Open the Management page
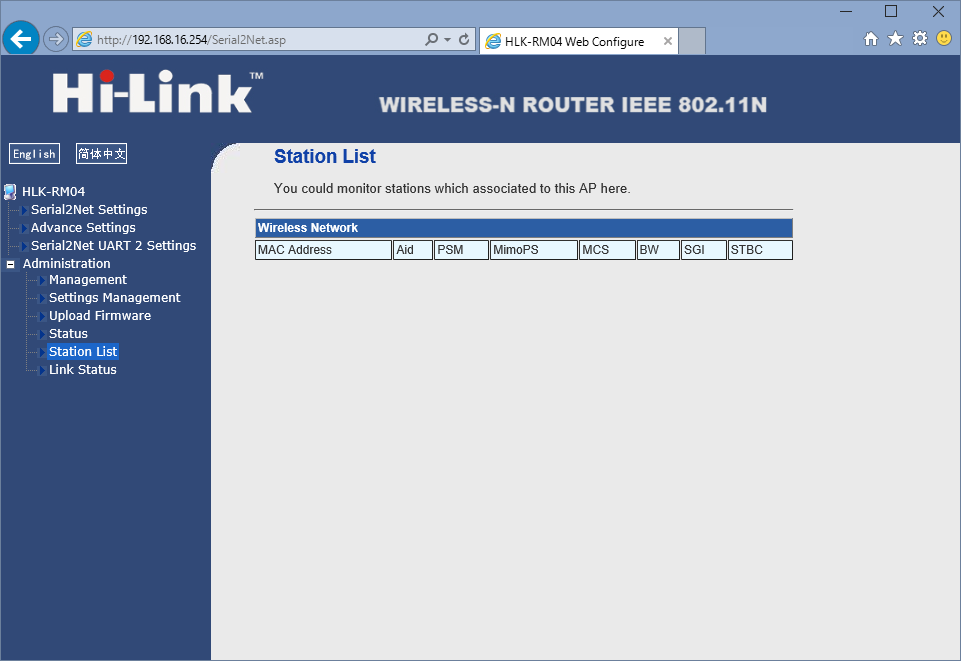Screen dimensions: 961x661 tap(88, 280)
